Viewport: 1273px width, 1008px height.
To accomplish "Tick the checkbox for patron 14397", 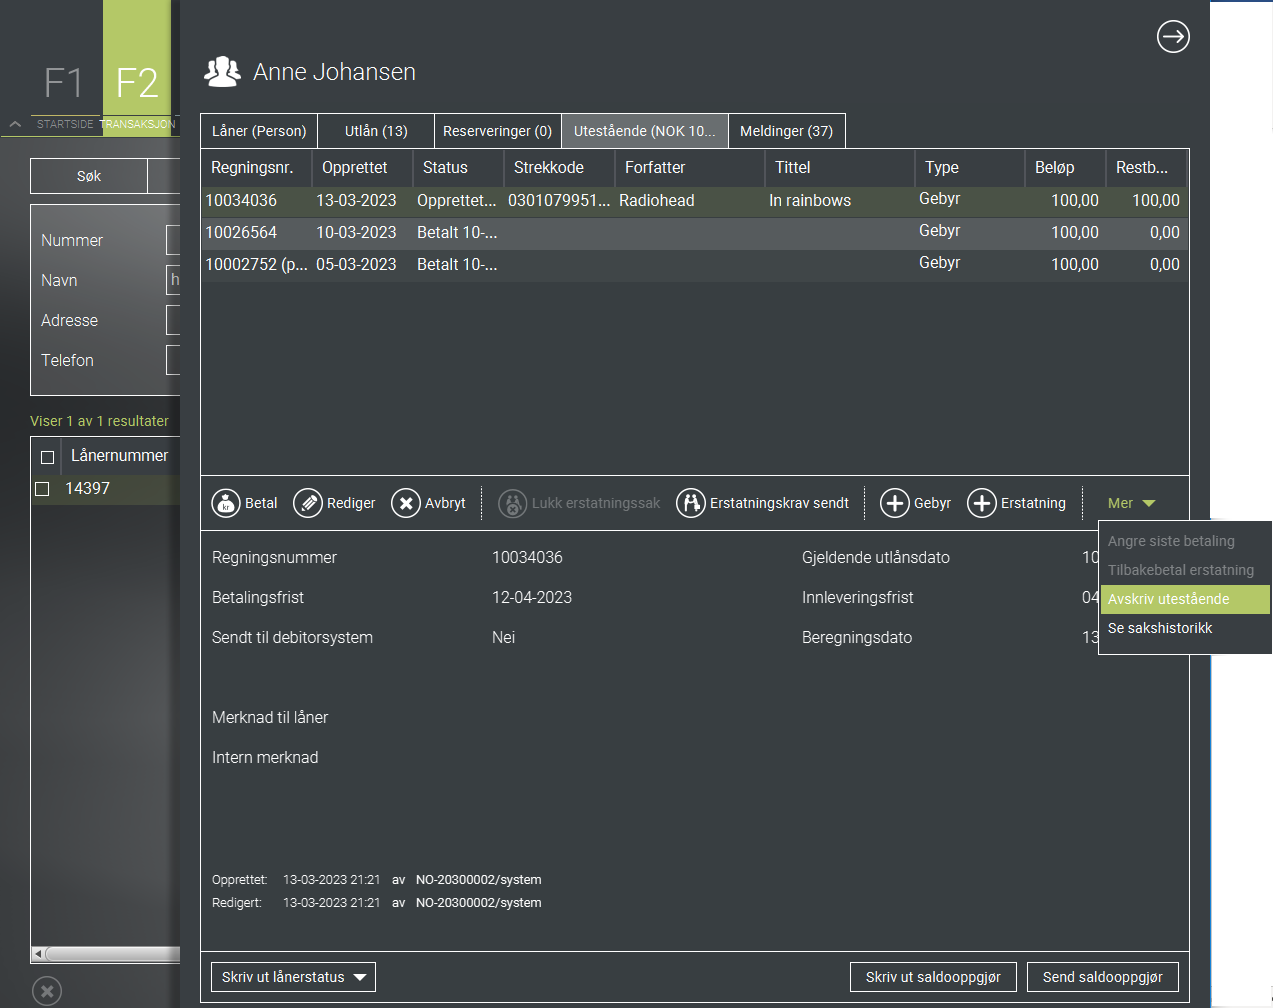I will 42,489.
